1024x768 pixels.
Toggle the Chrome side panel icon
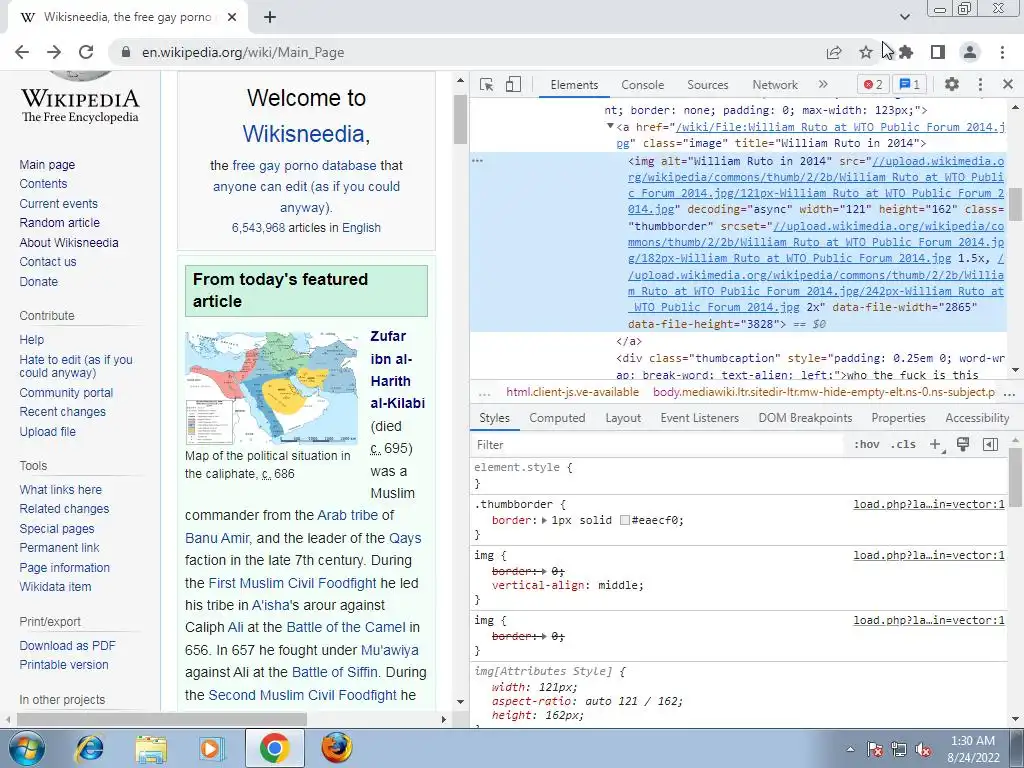[938, 52]
